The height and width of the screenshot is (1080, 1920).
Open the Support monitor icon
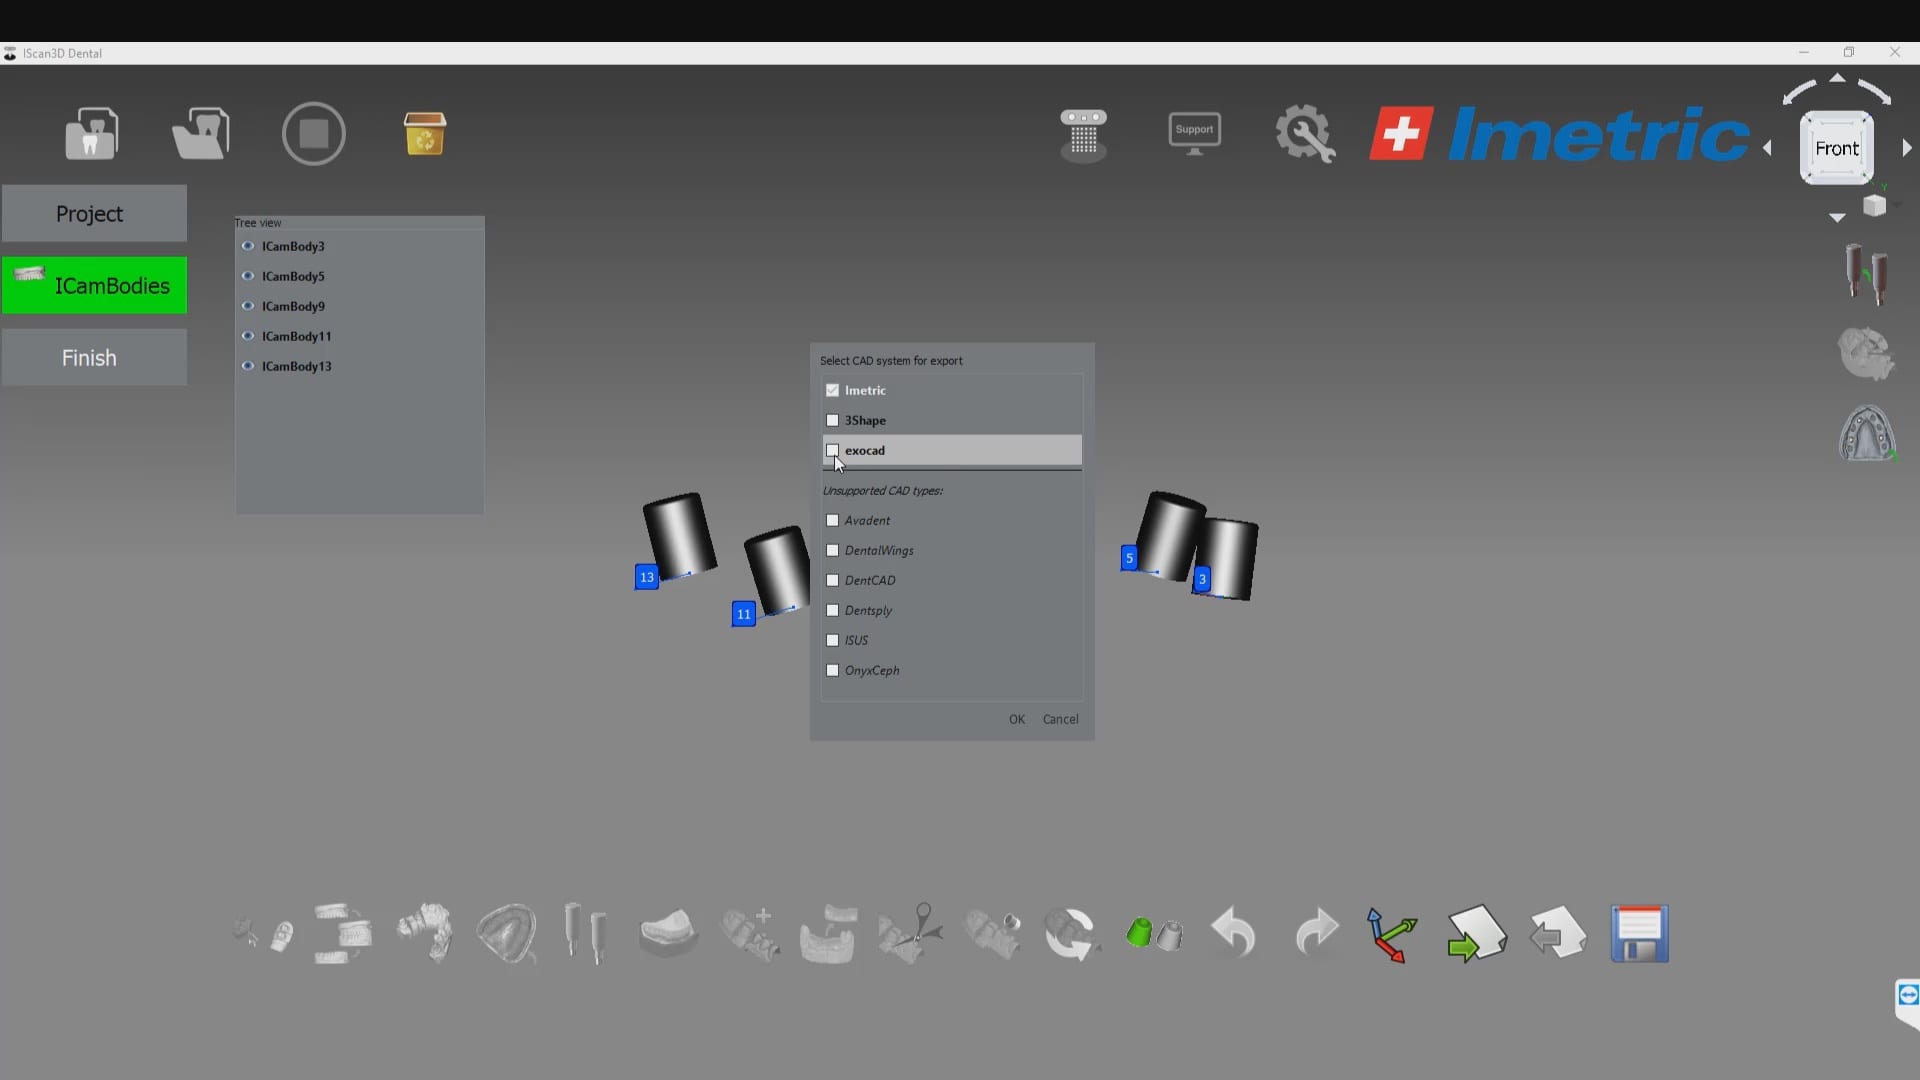pyautogui.click(x=1194, y=133)
